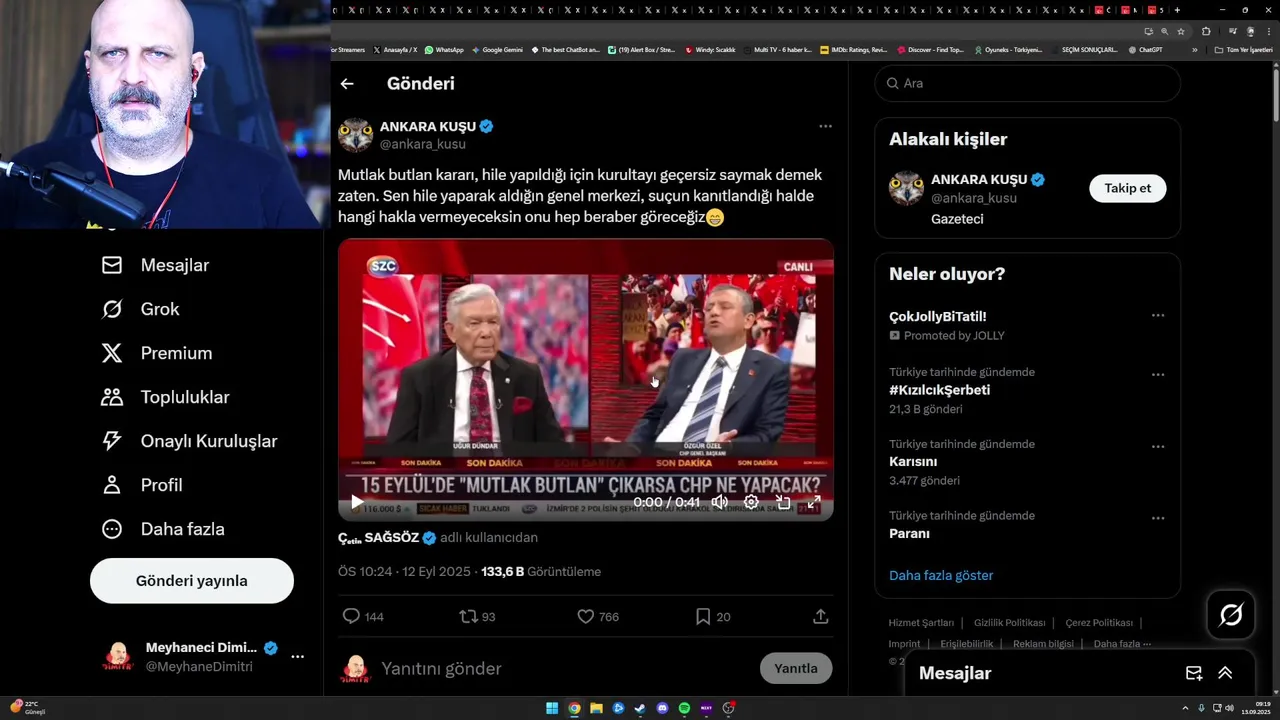Screen dimensions: 1280x720
Task: Open Gizlilik Politikası footer link
Action: [1010, 623]
